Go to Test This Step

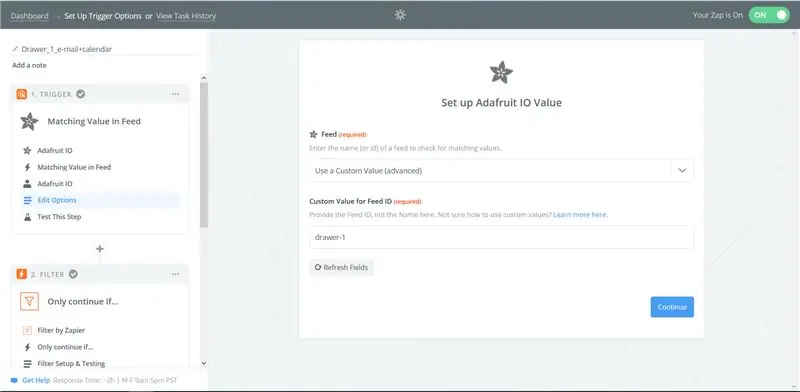click(x=101, y=216)
